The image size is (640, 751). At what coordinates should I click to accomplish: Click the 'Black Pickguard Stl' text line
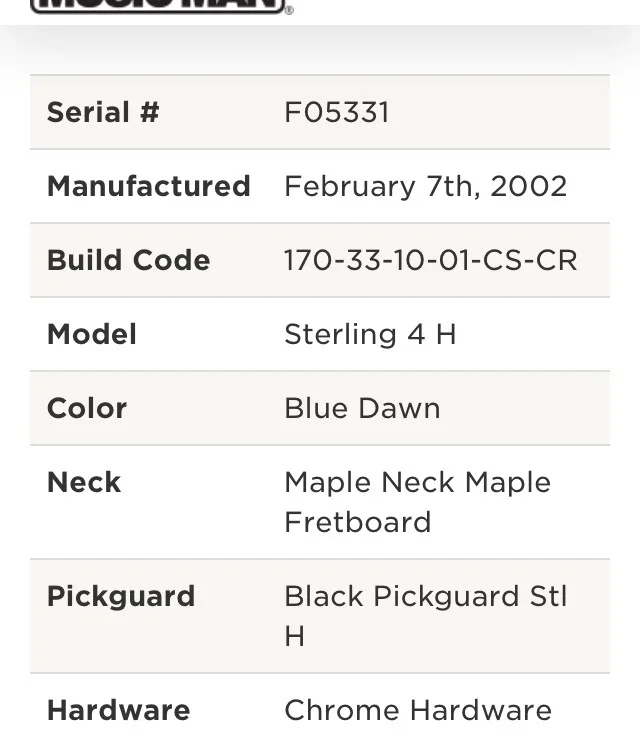pyautogui.click(x=426, y=596)
